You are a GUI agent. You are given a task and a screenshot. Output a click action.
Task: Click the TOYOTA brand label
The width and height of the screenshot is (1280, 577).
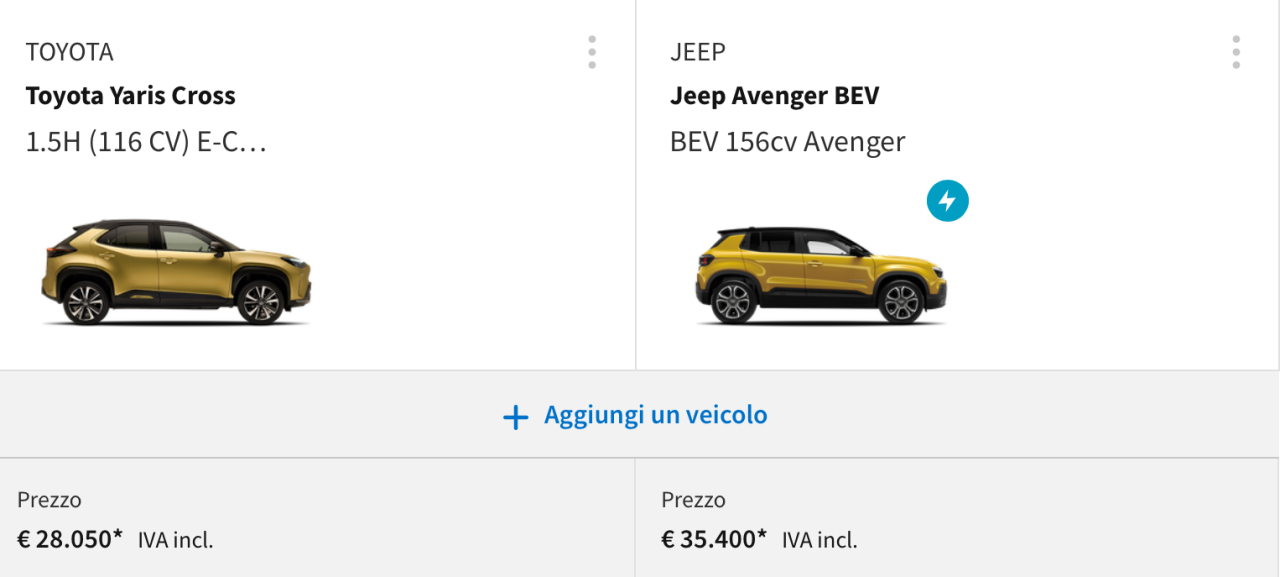coord(70,52)
